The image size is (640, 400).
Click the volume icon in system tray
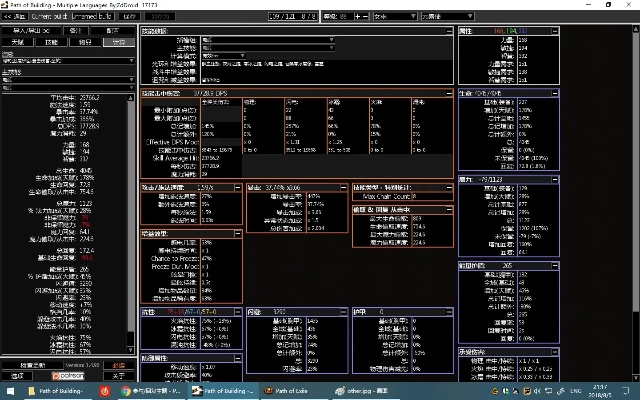click(x=538, y=391)
